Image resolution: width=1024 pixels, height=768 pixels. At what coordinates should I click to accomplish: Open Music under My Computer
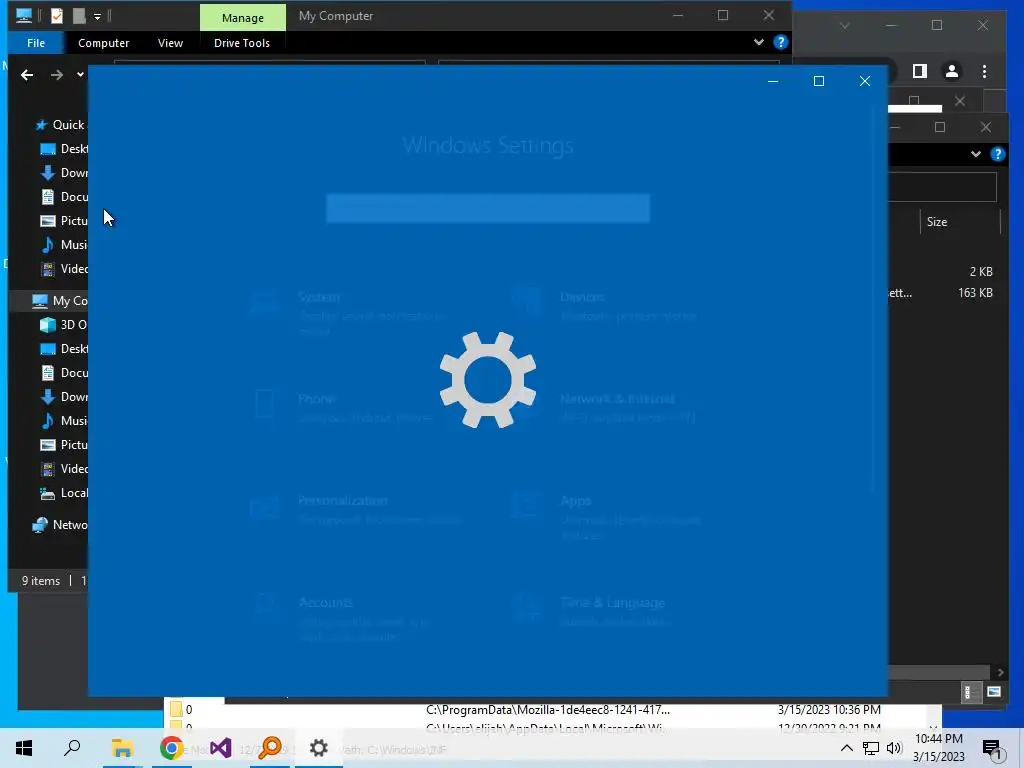point(64,421)
